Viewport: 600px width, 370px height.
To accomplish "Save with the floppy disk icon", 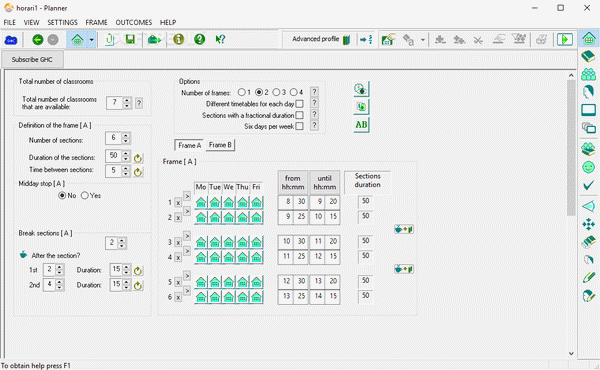I will pyautogui.click(x=130, y=39).
